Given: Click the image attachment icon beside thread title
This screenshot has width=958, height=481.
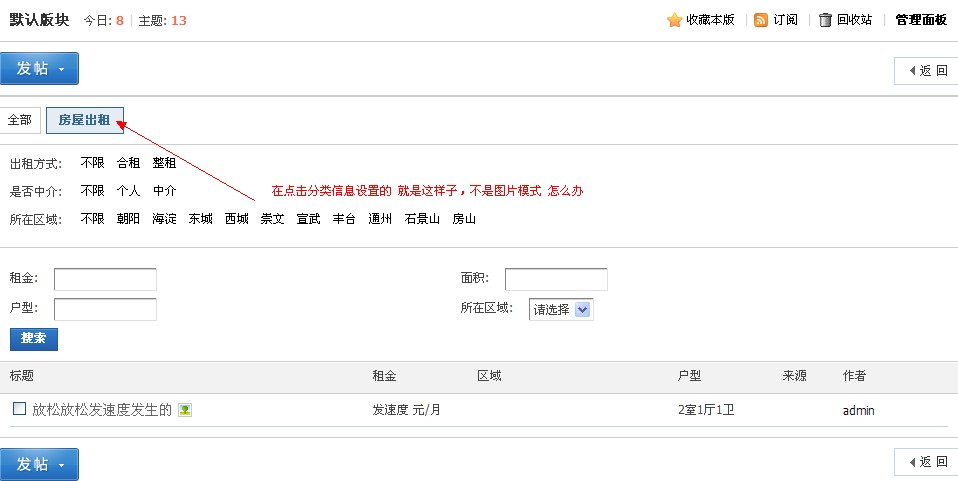Looking at the screenshot, I should pyautogui.click(x=185, y=409).
